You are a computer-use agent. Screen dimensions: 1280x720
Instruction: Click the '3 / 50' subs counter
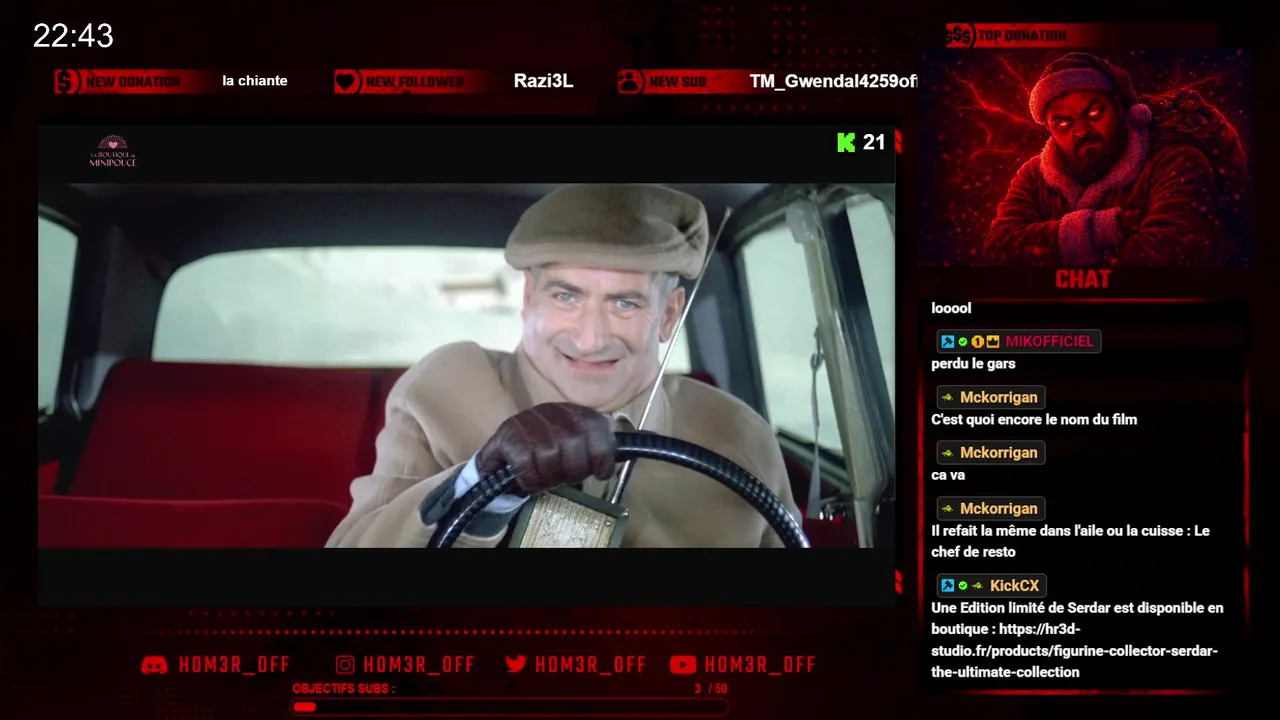coord(711,689)
